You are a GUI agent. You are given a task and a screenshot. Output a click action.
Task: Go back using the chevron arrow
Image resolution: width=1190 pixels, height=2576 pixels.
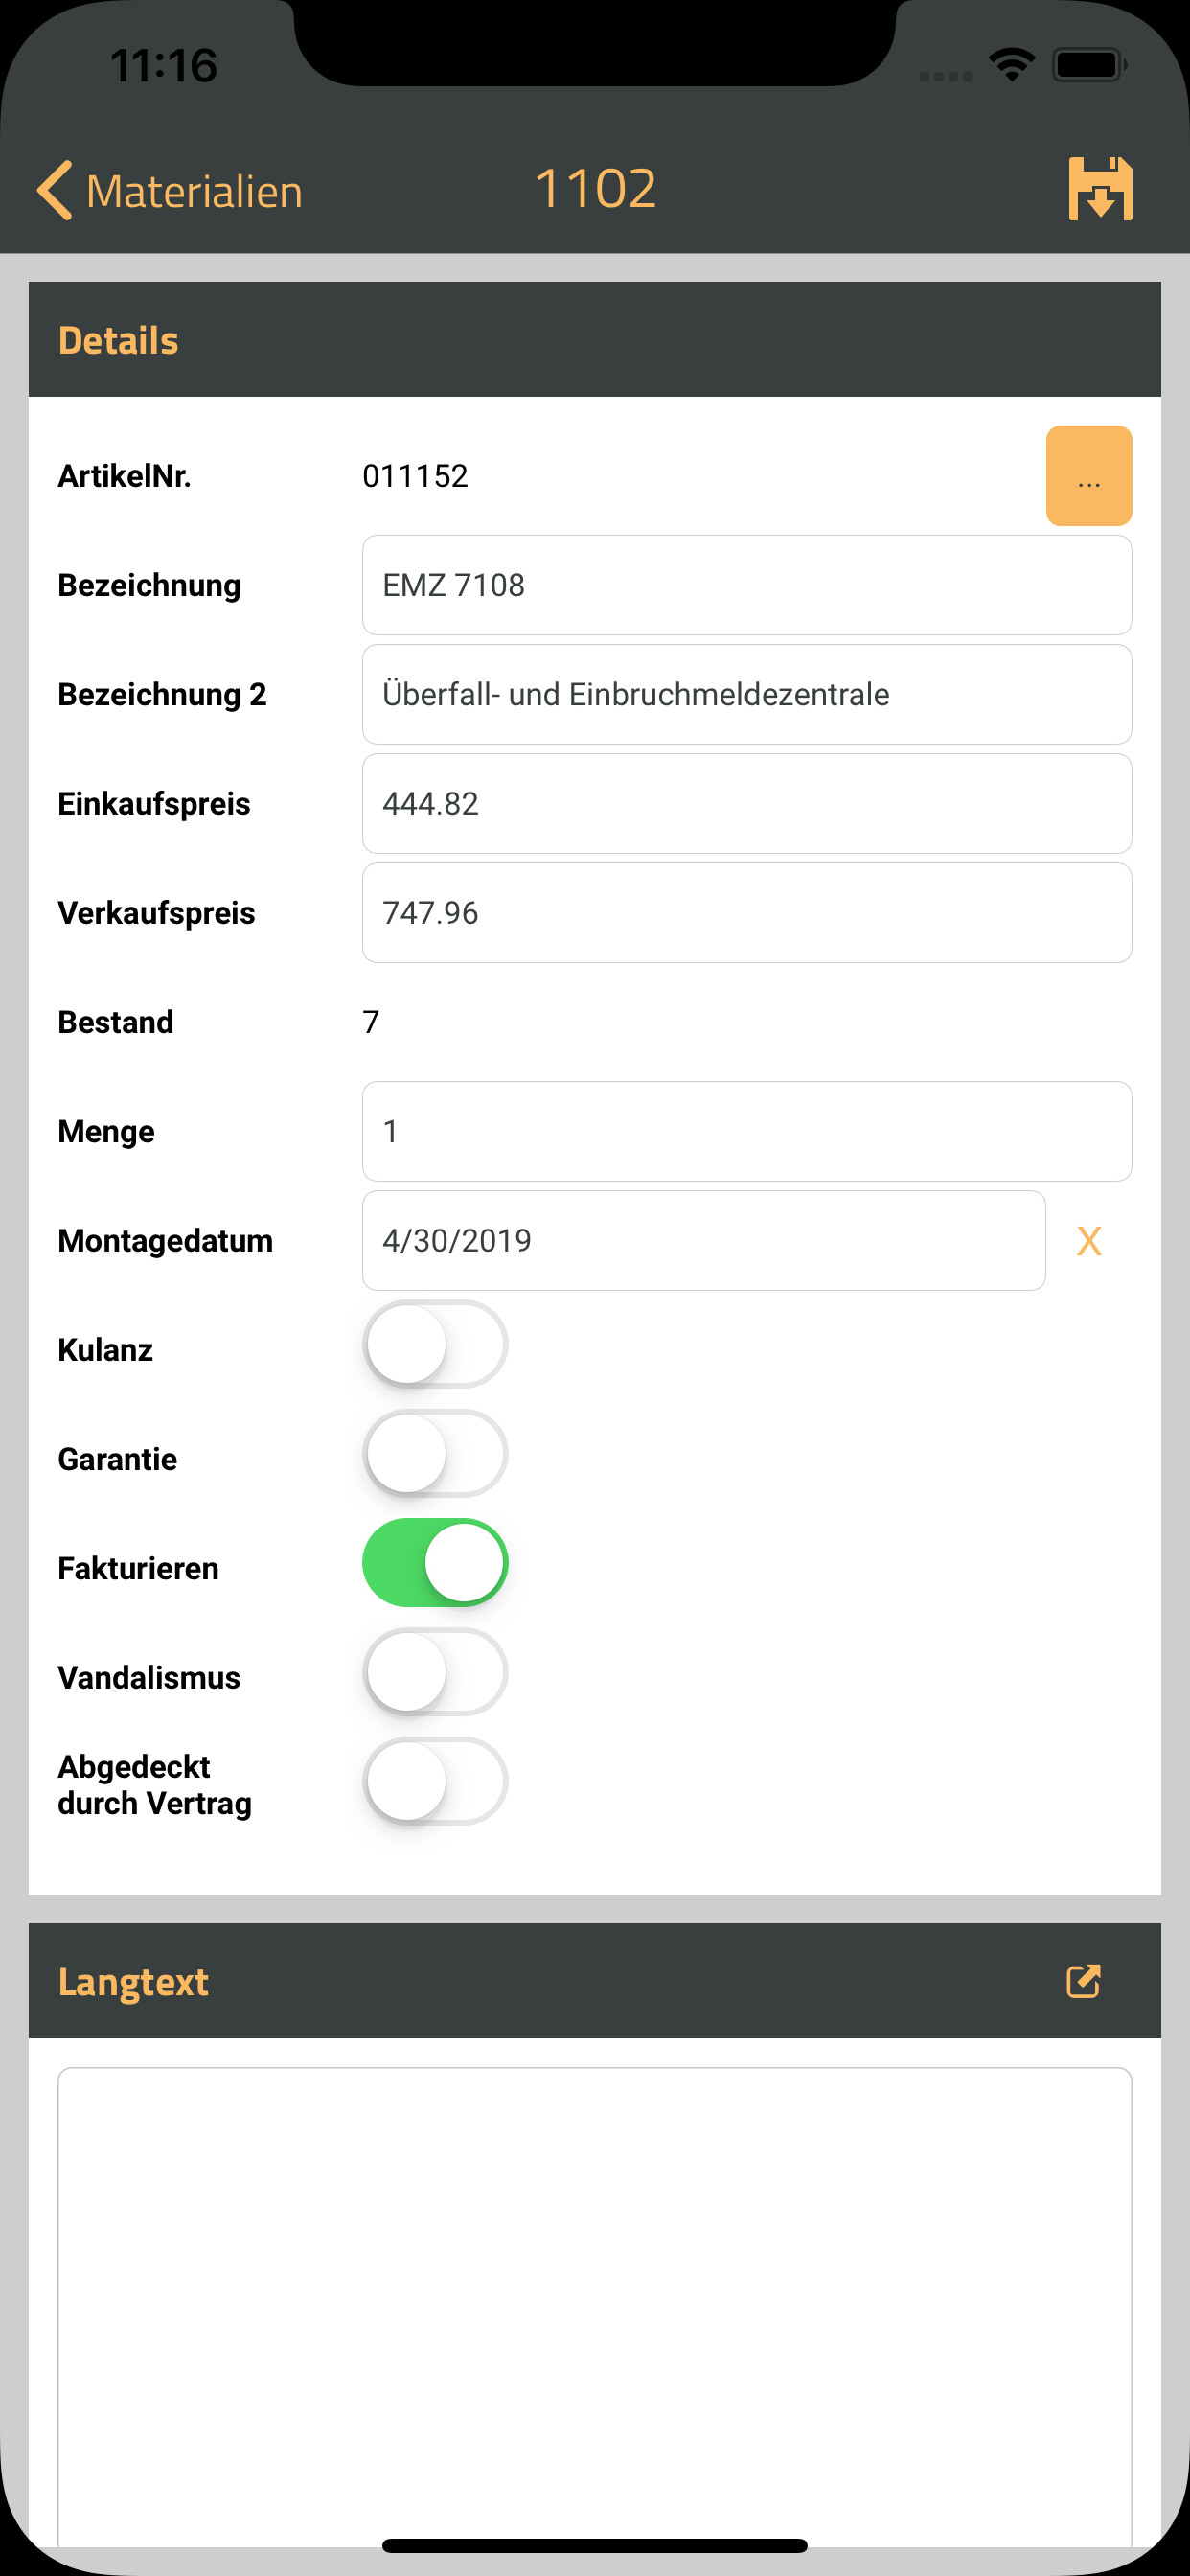(55, 190)
